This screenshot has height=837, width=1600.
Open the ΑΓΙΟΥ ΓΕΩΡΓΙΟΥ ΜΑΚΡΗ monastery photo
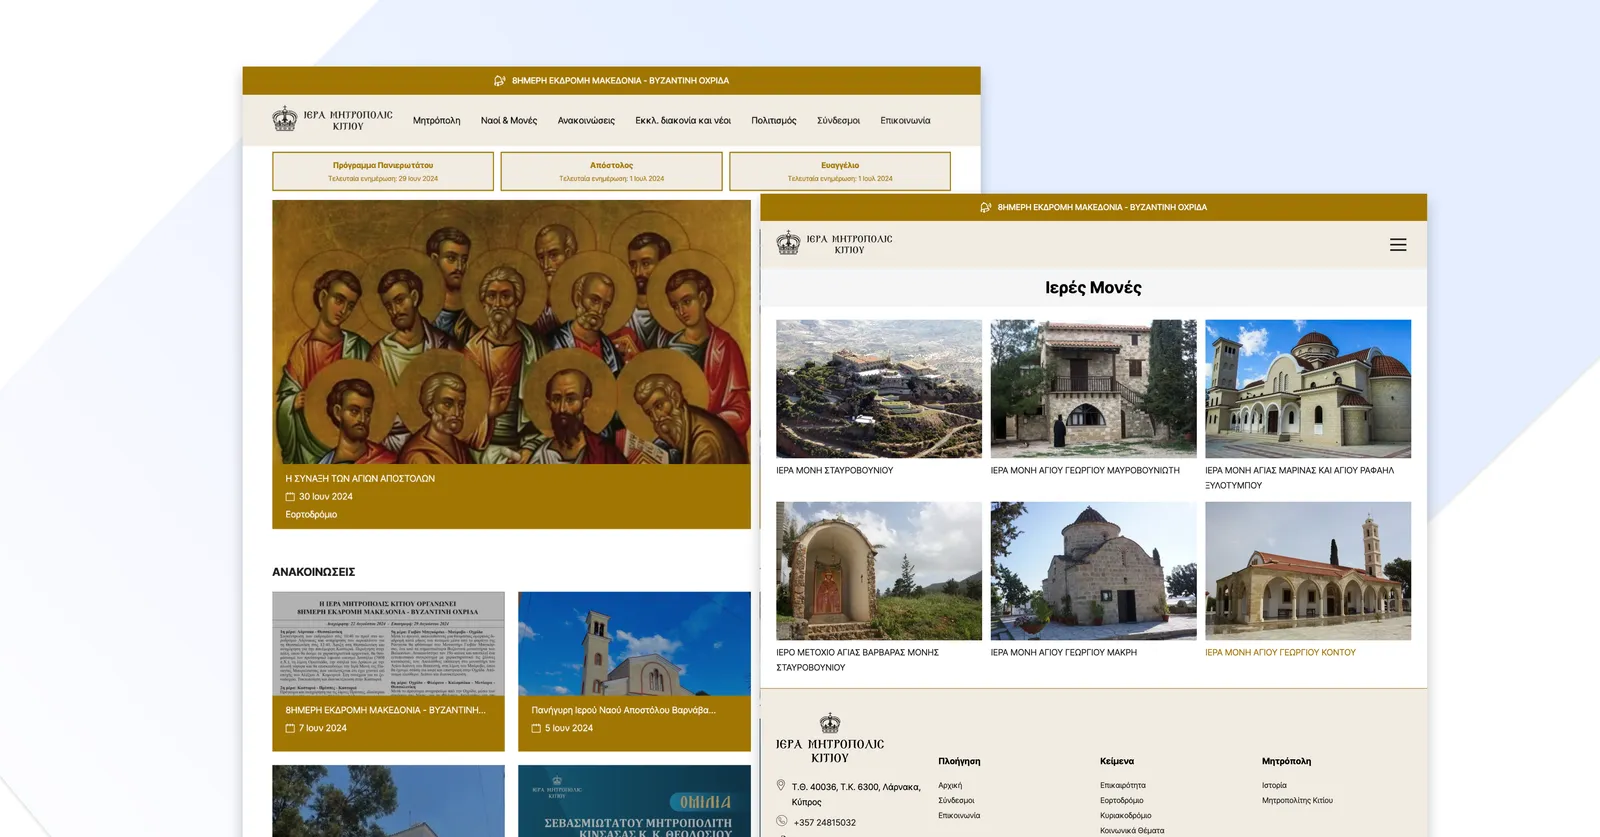[x=1093, y=571]
